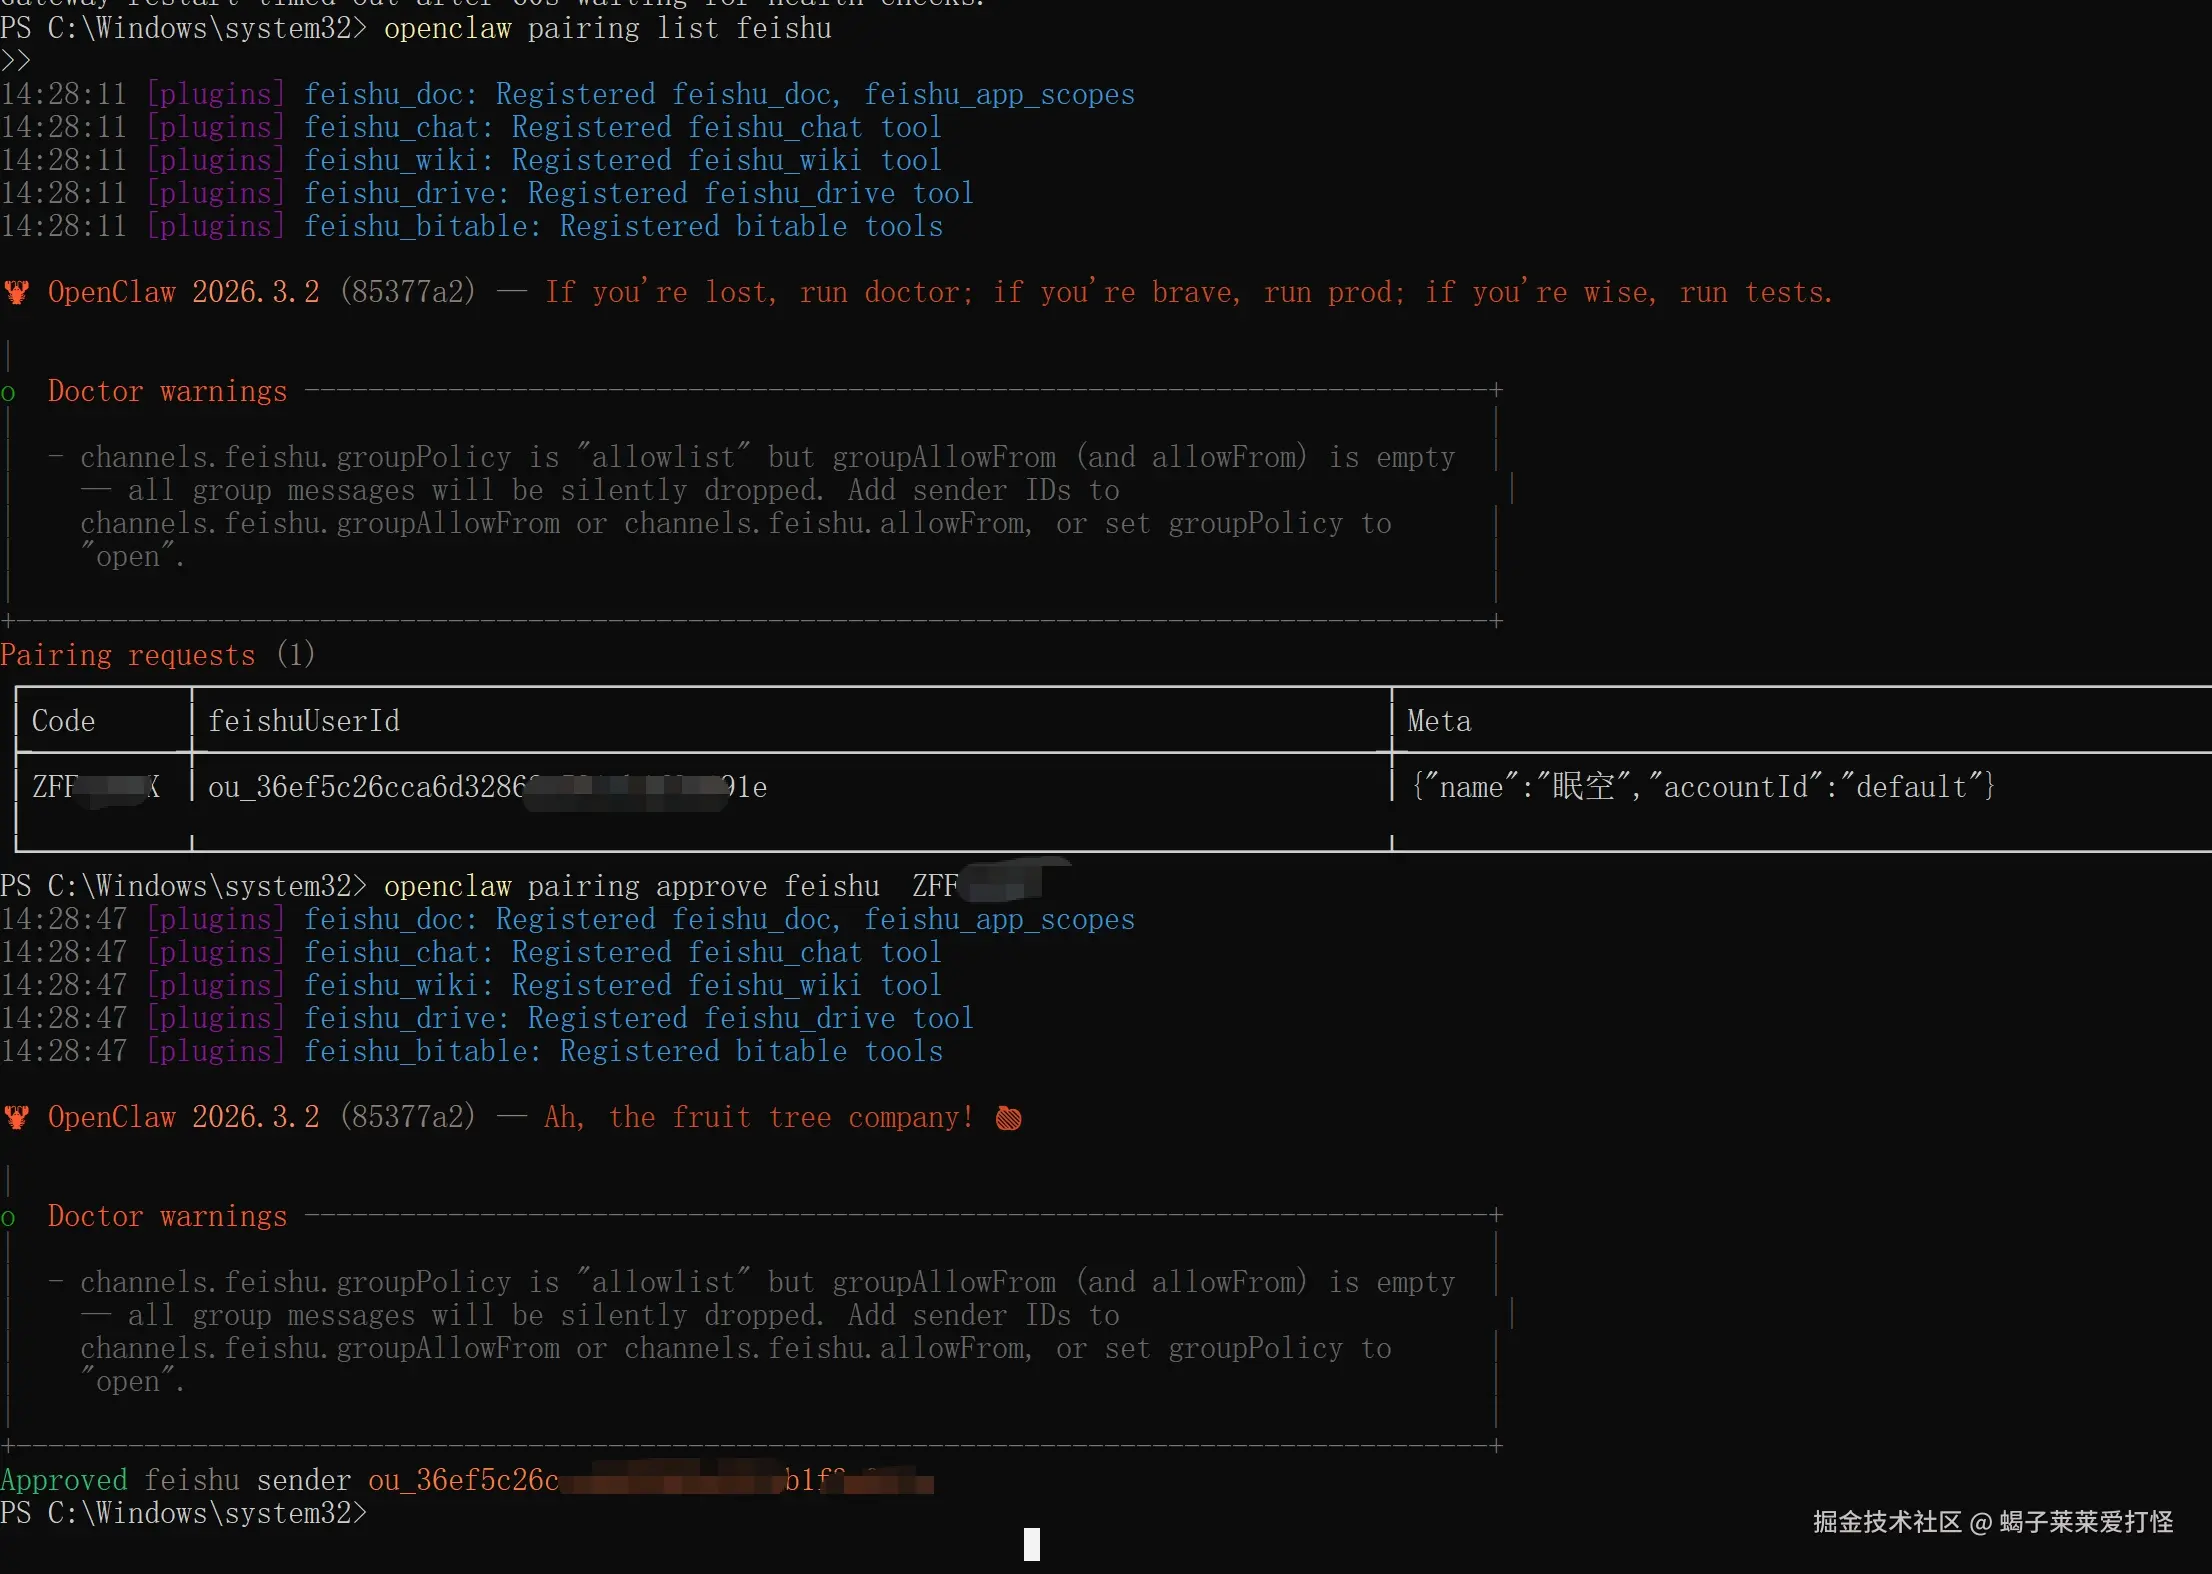Click lobster icon beside "run doctor" tagline
2212x1574 pixels.
point(16,292)
